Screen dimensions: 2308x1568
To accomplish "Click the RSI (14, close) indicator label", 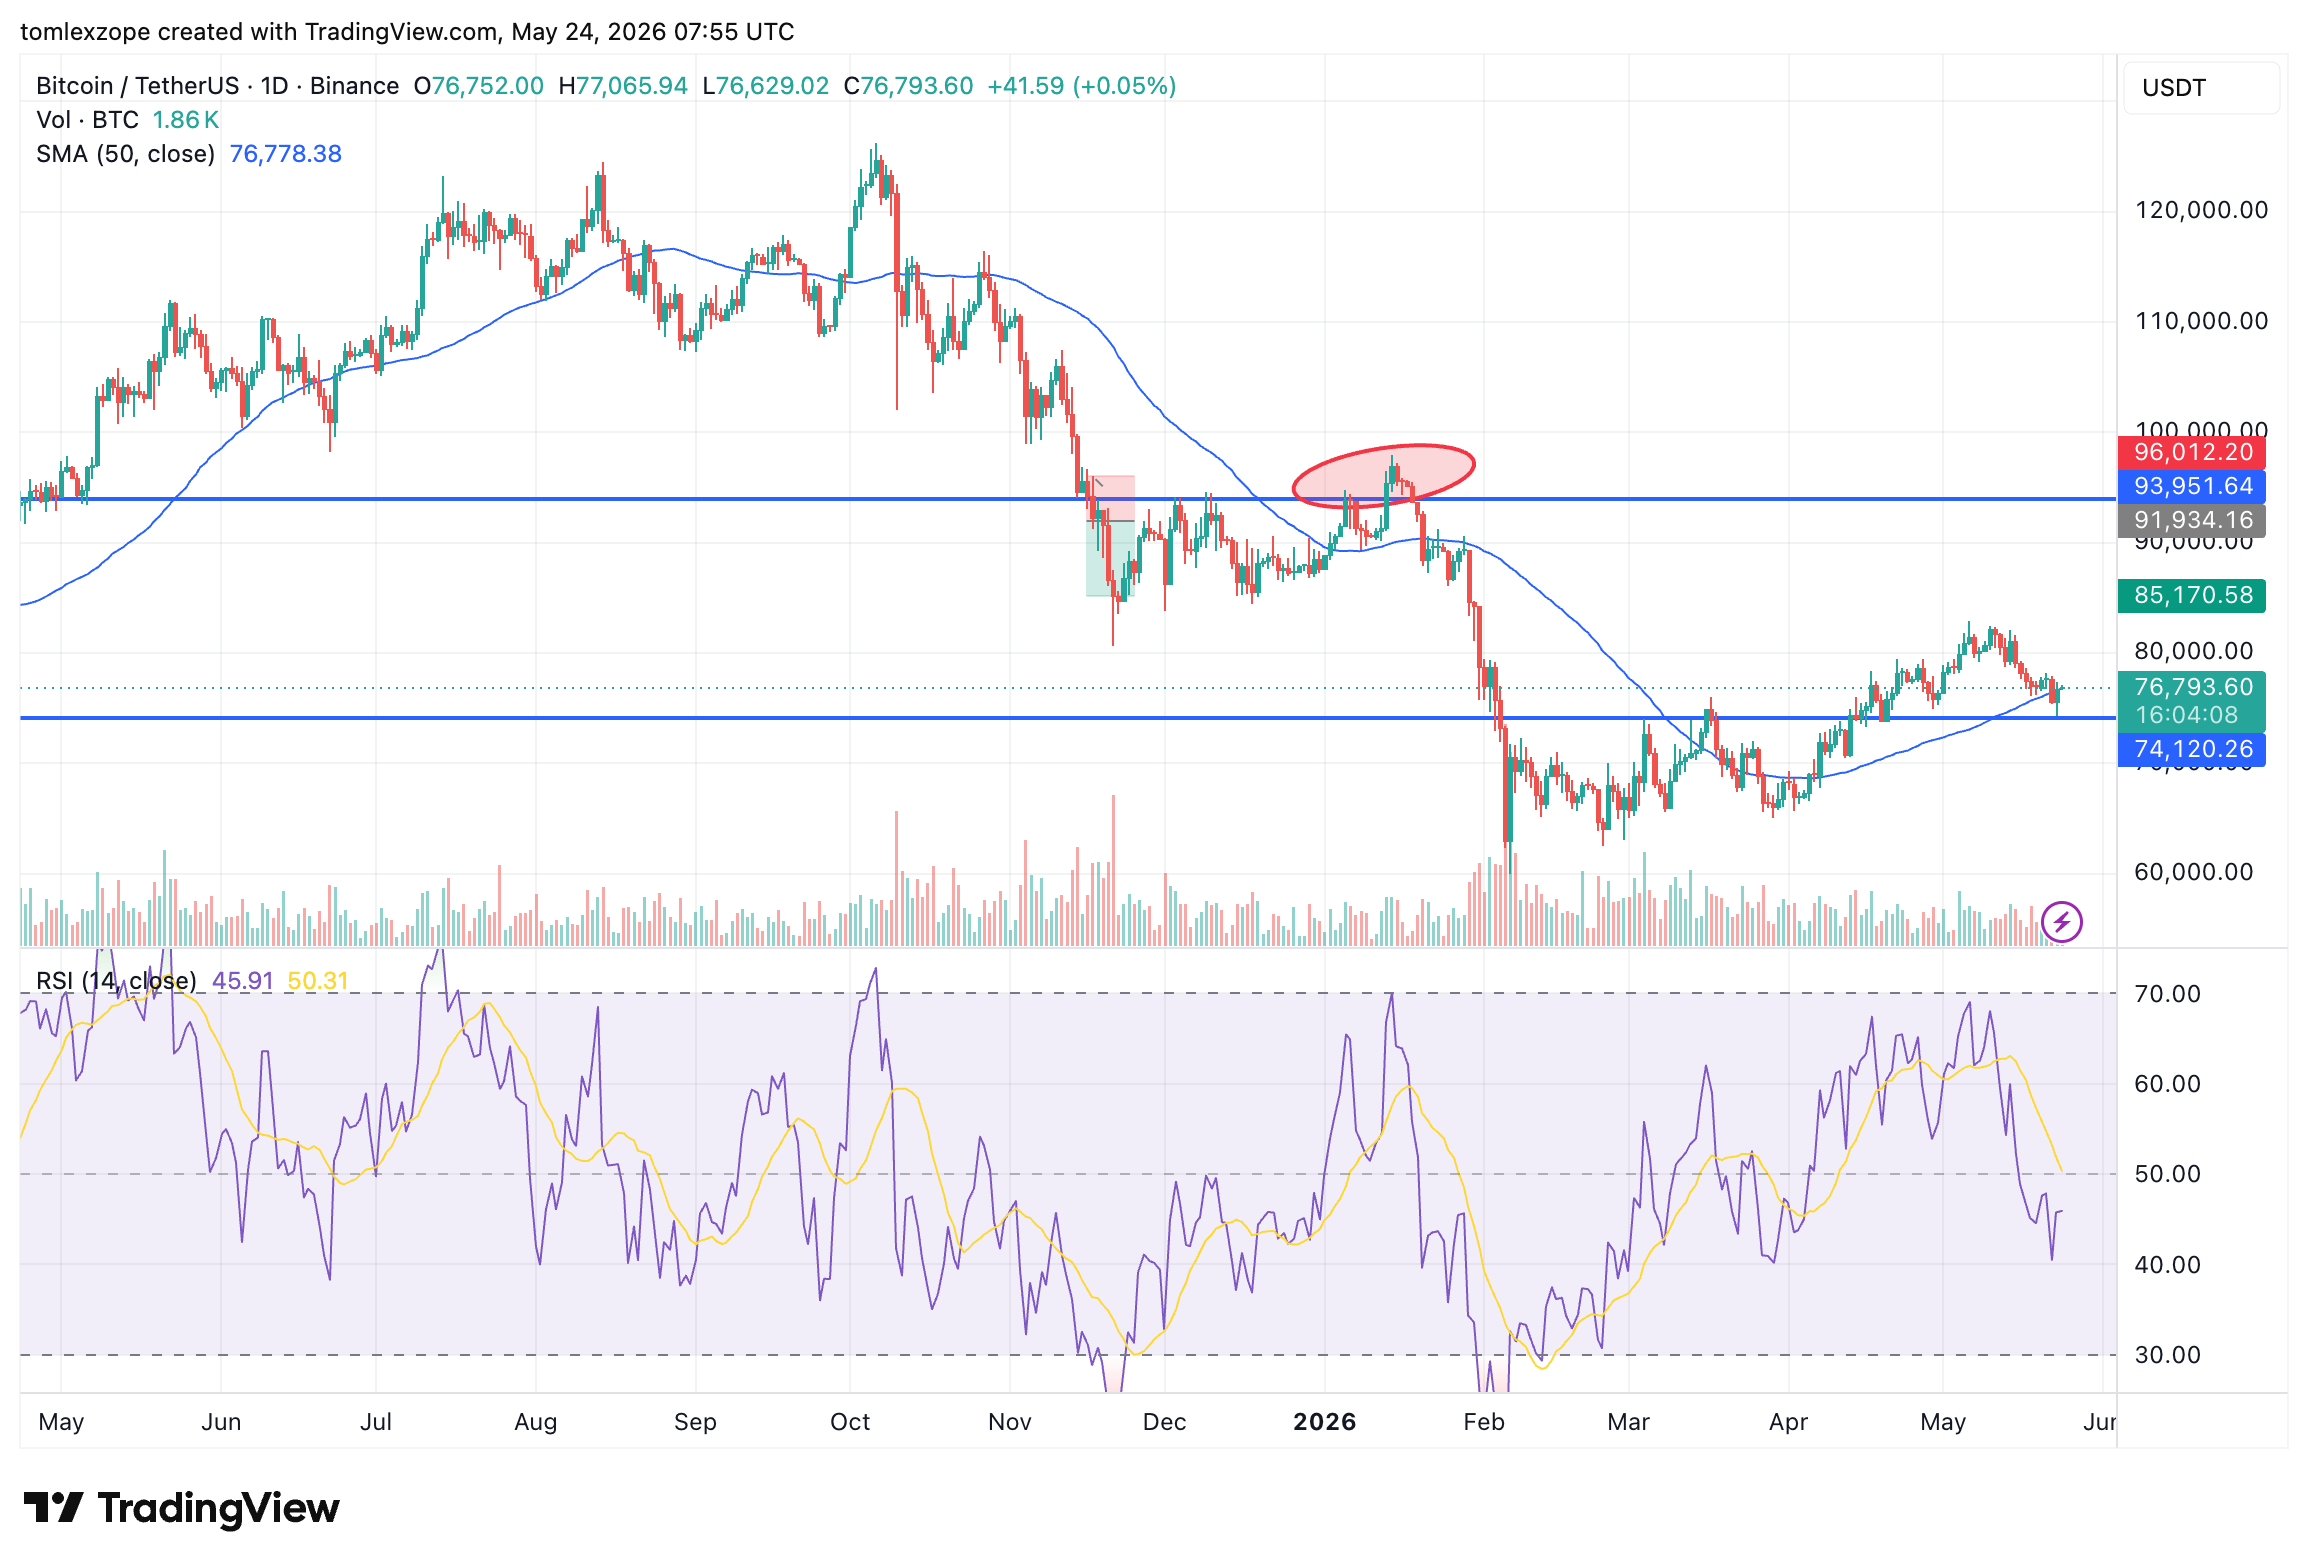I will [116, 981].
